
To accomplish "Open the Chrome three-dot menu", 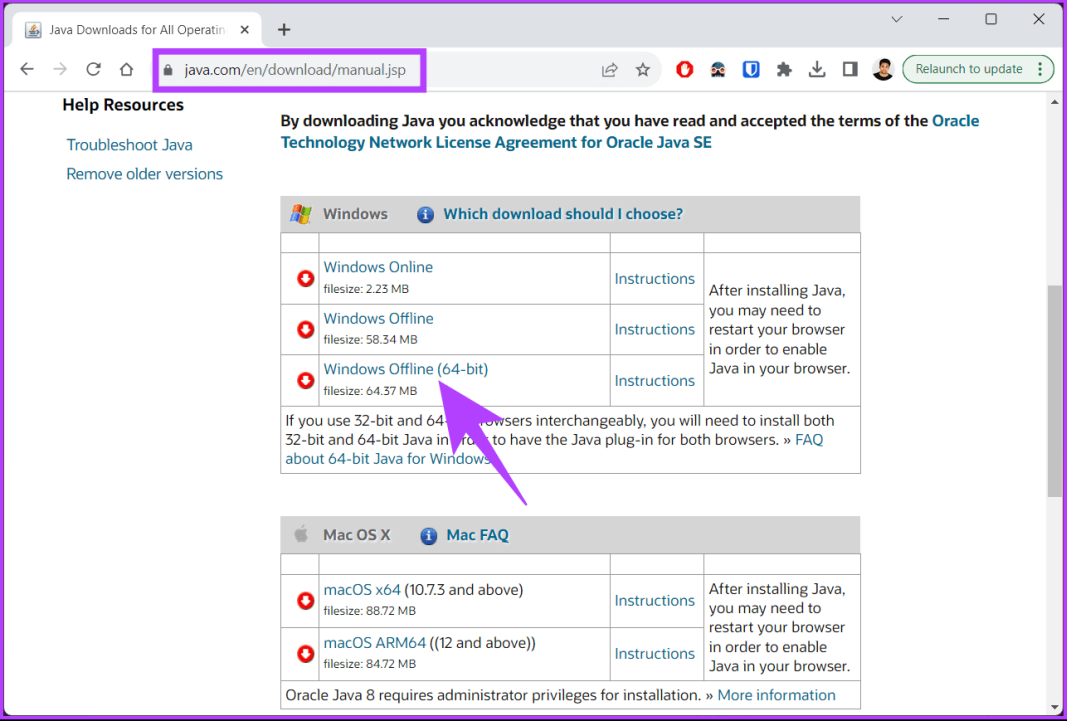I will tap(1040, 69).
